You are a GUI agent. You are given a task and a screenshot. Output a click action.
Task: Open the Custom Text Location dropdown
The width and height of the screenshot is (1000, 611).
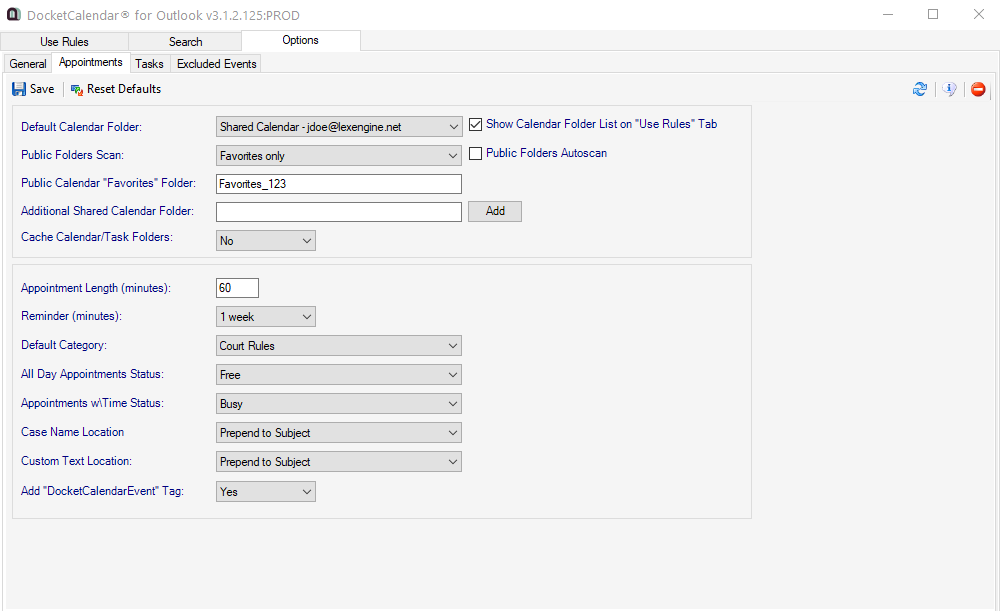click(339, 462)
